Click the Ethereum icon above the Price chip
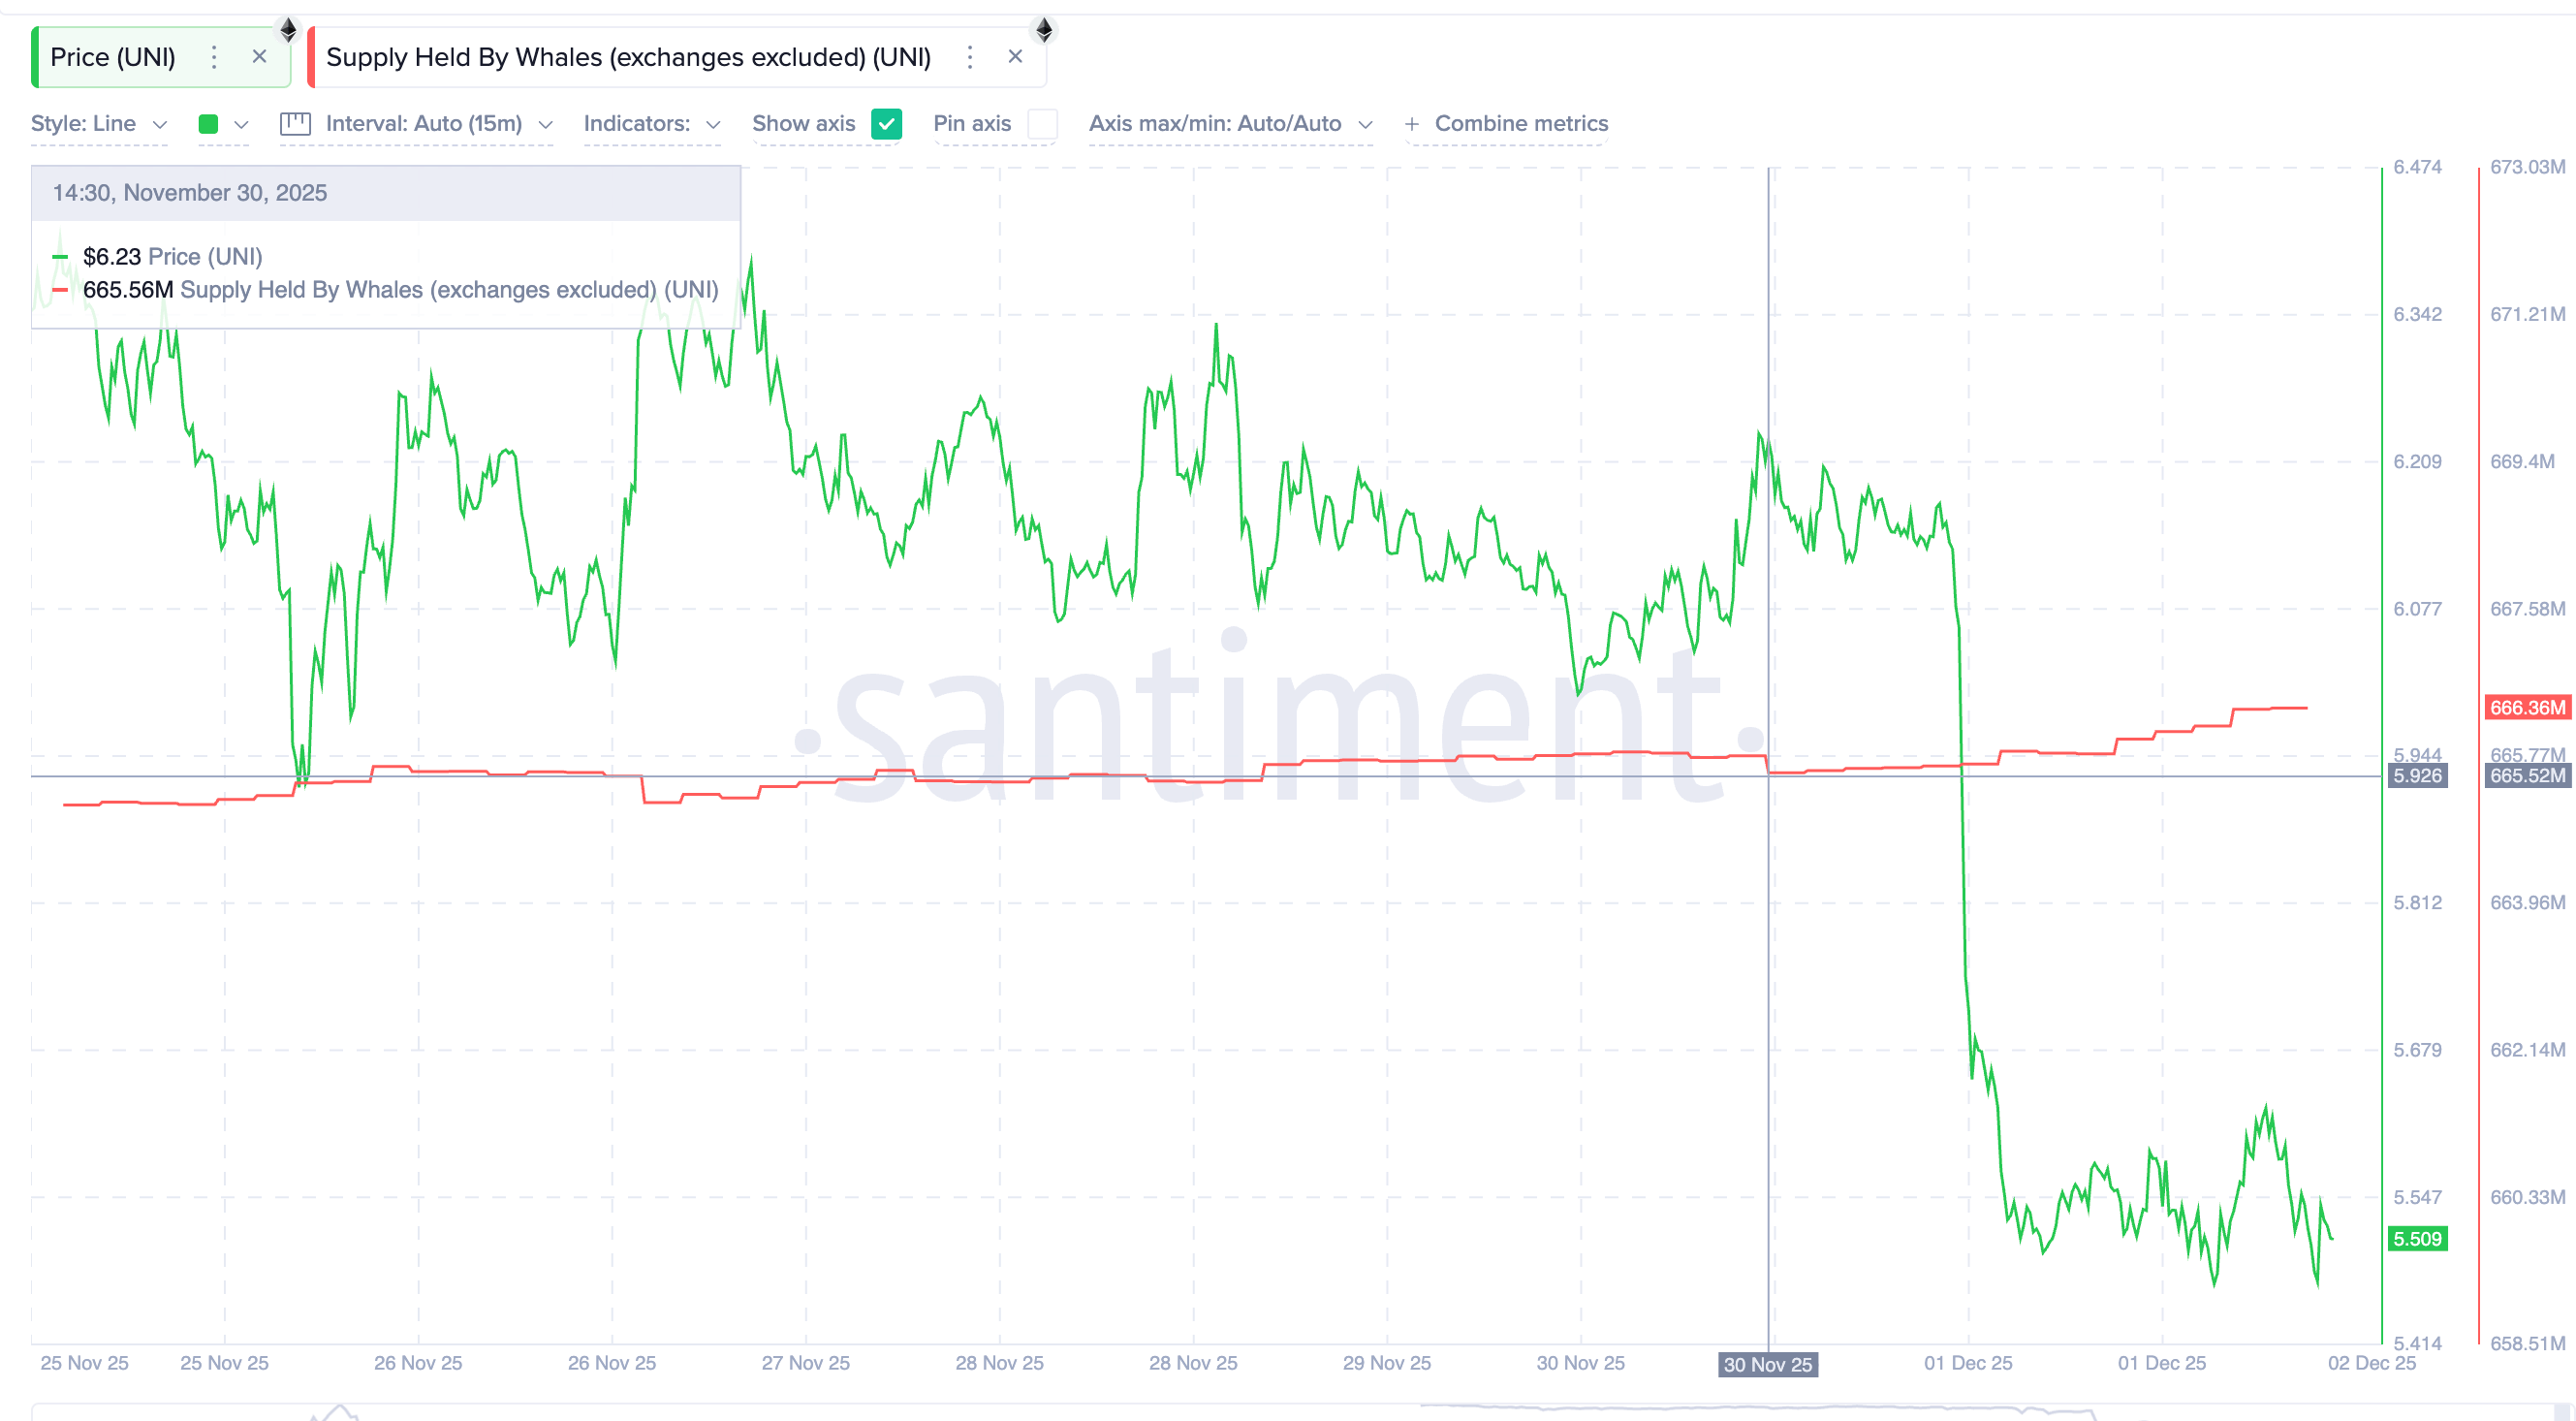This screenshot has width=2576, height=1421. (288, 29)
